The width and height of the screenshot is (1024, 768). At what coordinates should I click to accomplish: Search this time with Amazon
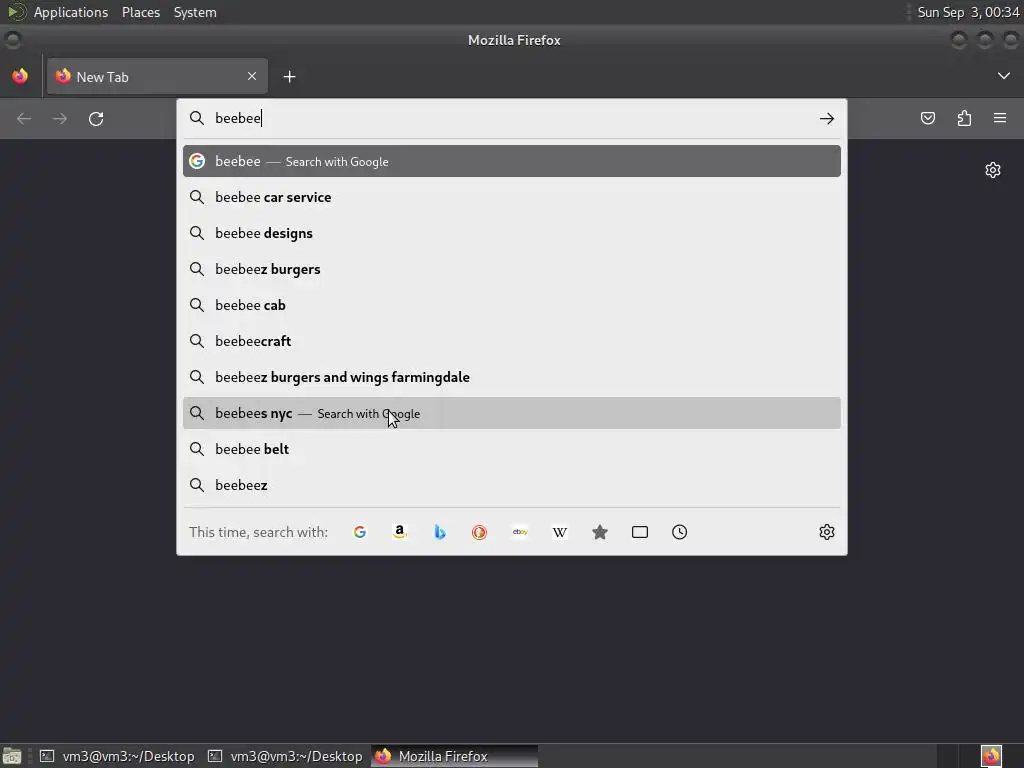(x=400, y=532)
